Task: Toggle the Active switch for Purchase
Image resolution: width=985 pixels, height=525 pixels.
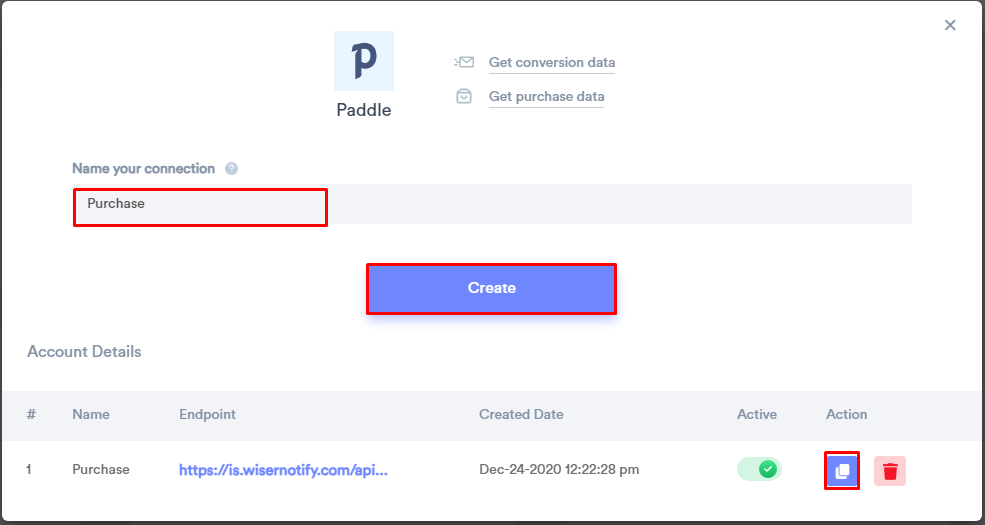Action: (x=759, y=469)
